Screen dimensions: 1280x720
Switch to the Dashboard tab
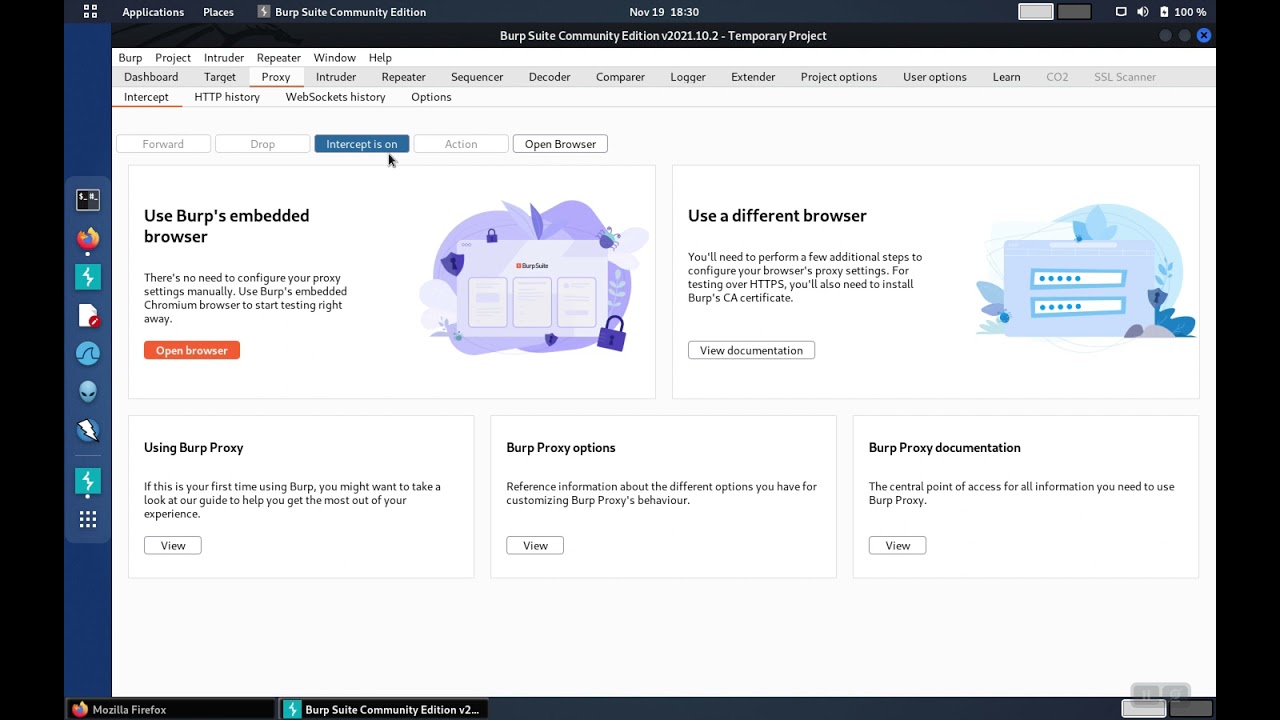point(151,77)
